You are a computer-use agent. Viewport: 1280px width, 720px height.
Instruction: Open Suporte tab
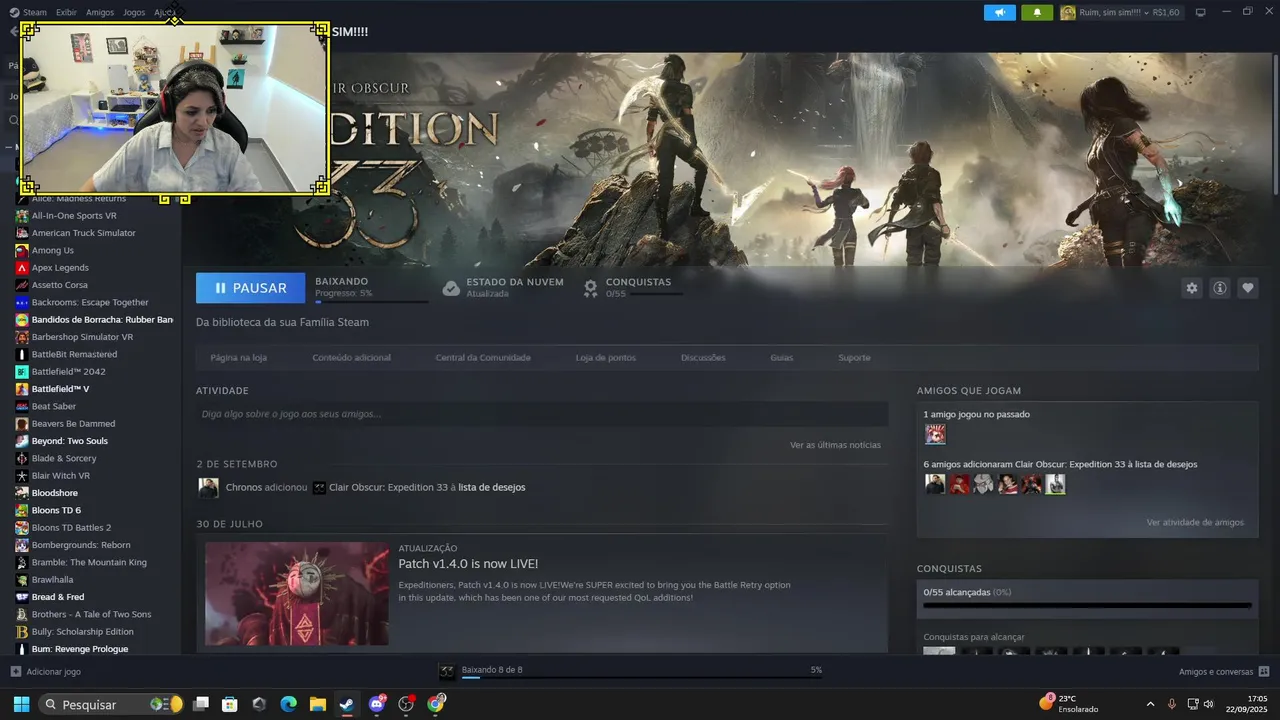(854, 358)
